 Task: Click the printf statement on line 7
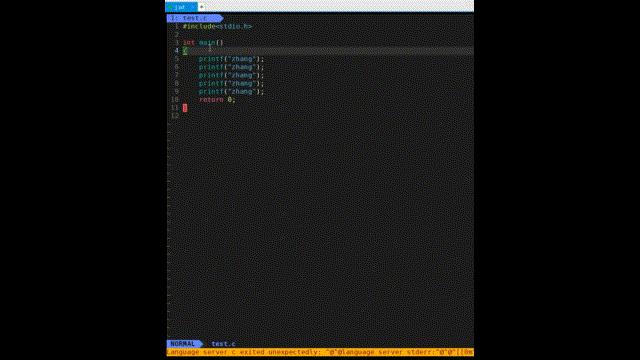(231, 75)
